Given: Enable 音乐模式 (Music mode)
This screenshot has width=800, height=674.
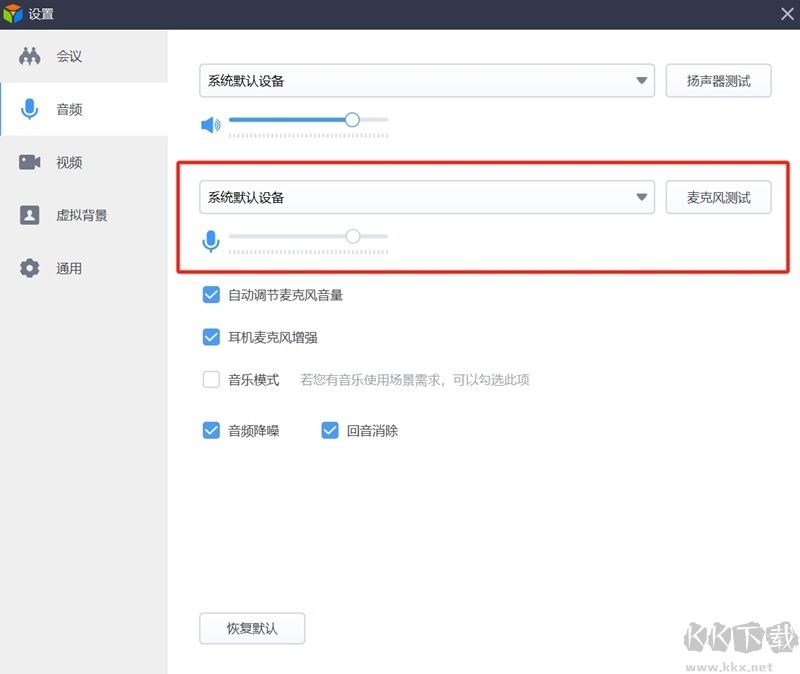Looking at the screenshot, I should click(x=211, y=379).
